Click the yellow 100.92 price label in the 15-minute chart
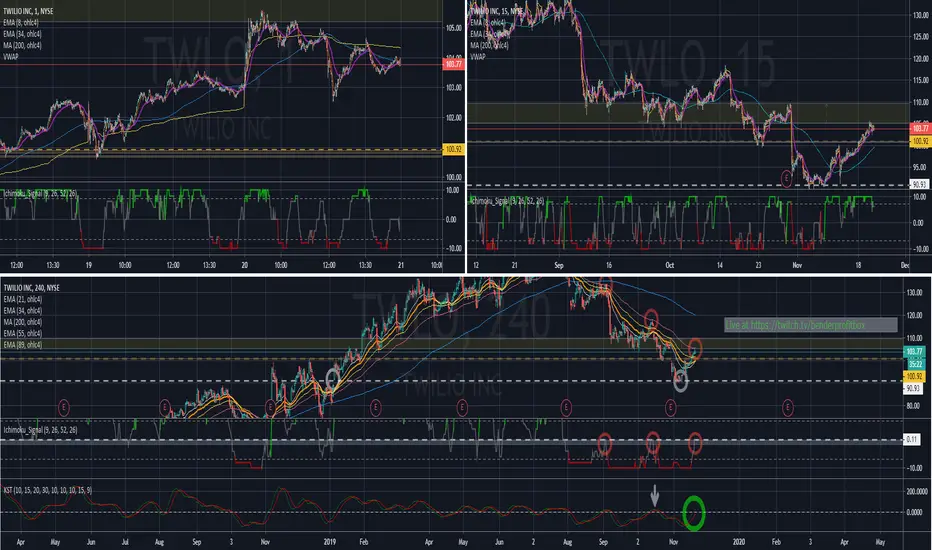932x550 pixels. 920,142
